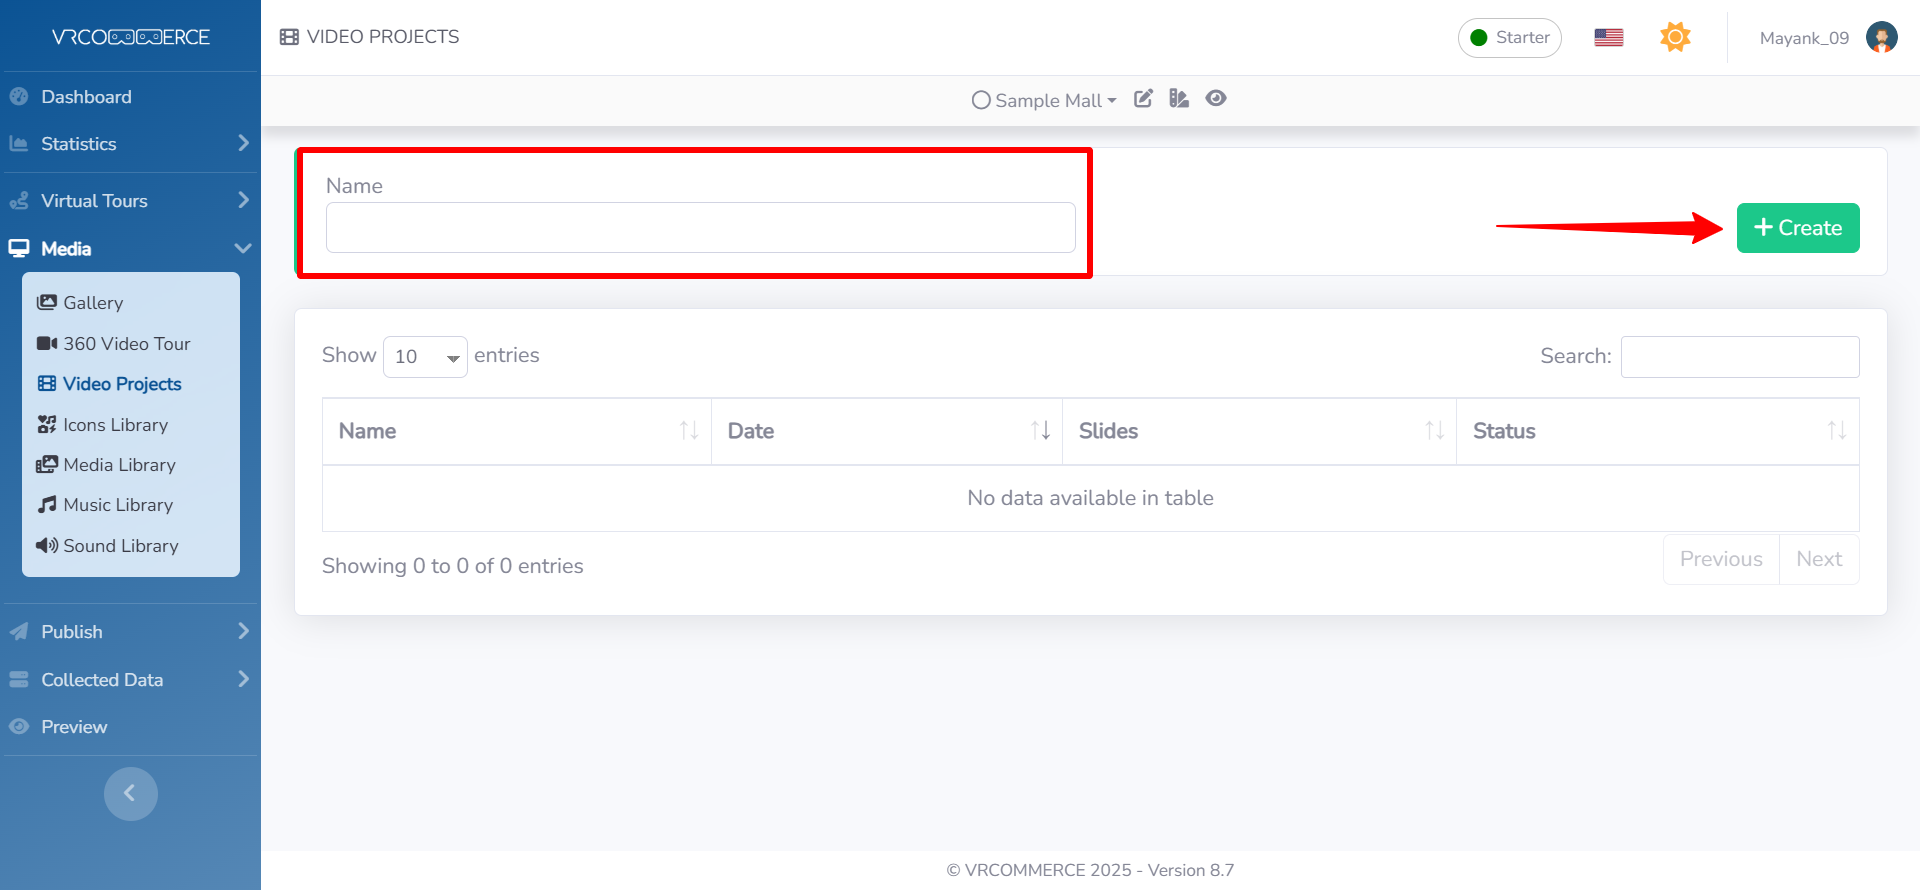The height and width of the screenshot is (890, 1920).
Task: Open the US flag language selector
Action: click(1608, 38)
